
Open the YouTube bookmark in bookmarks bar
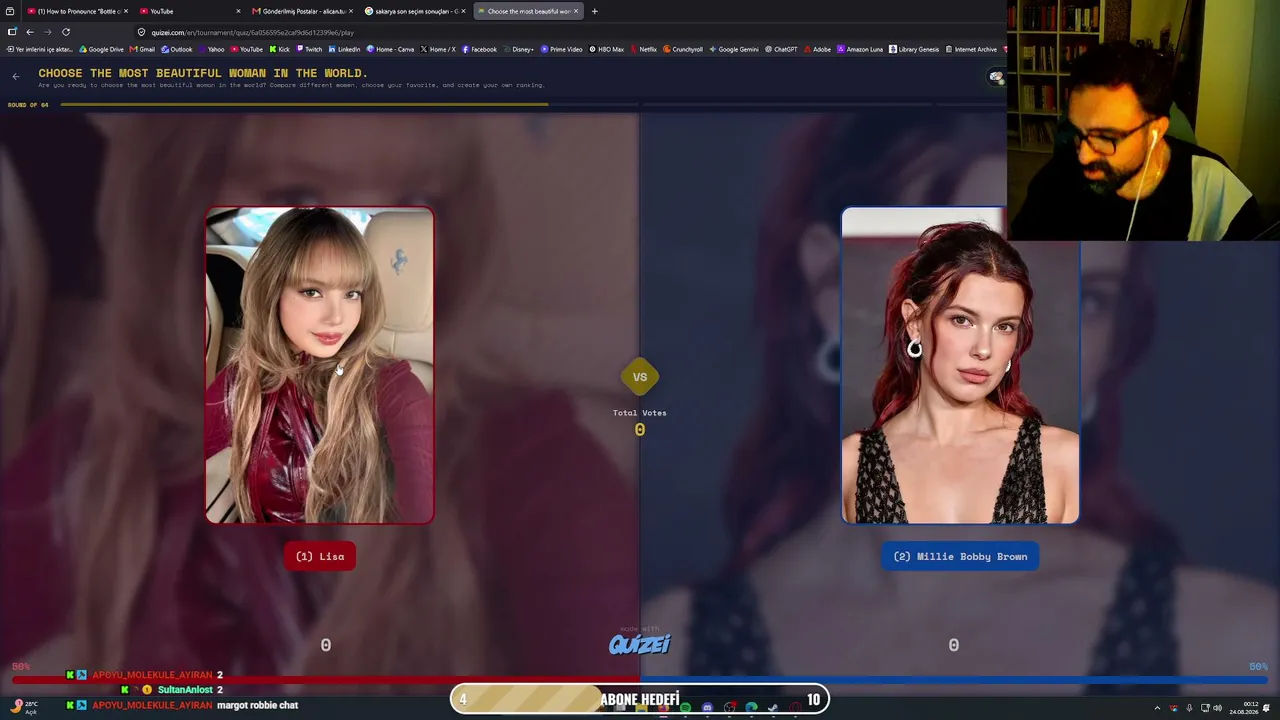(247, 49)
